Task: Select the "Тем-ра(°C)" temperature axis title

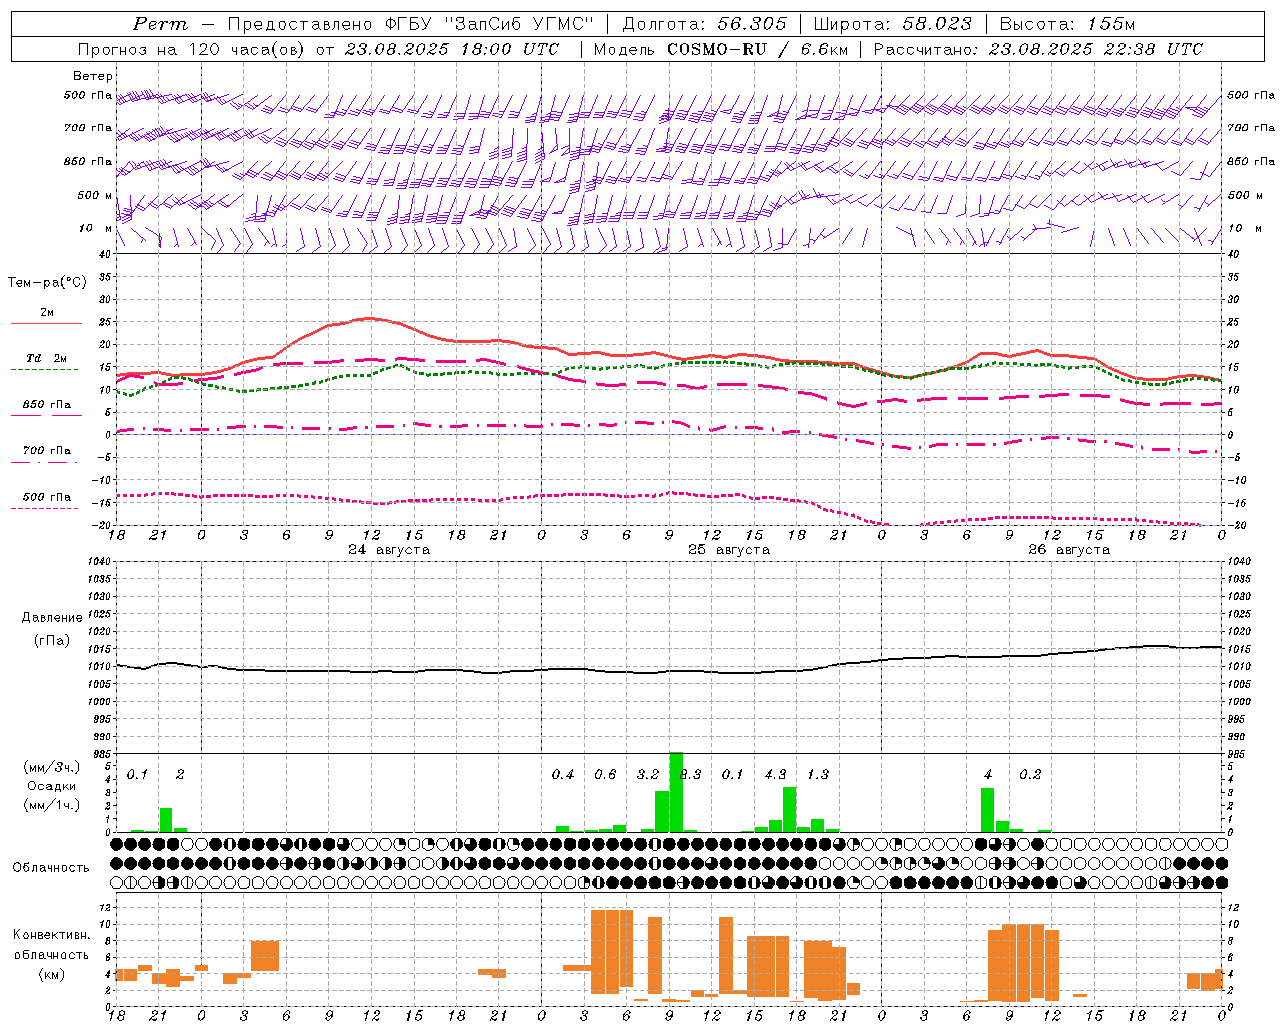Action: coord(47,282)
